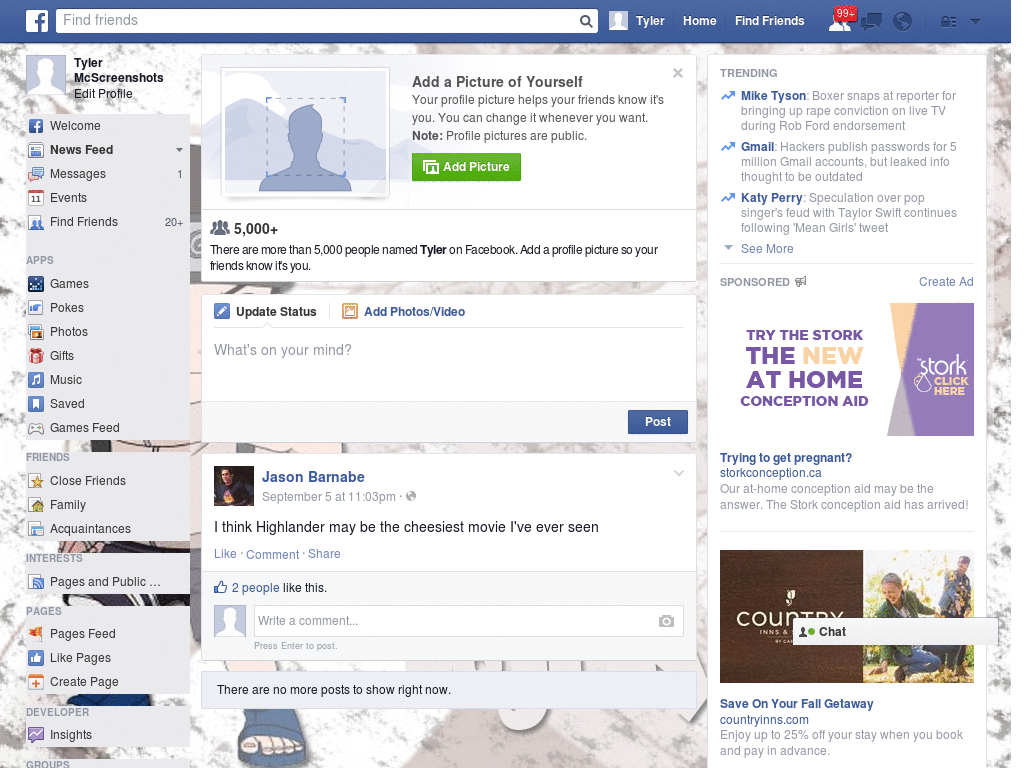Click the What's on your mind box

pos(448,364)
